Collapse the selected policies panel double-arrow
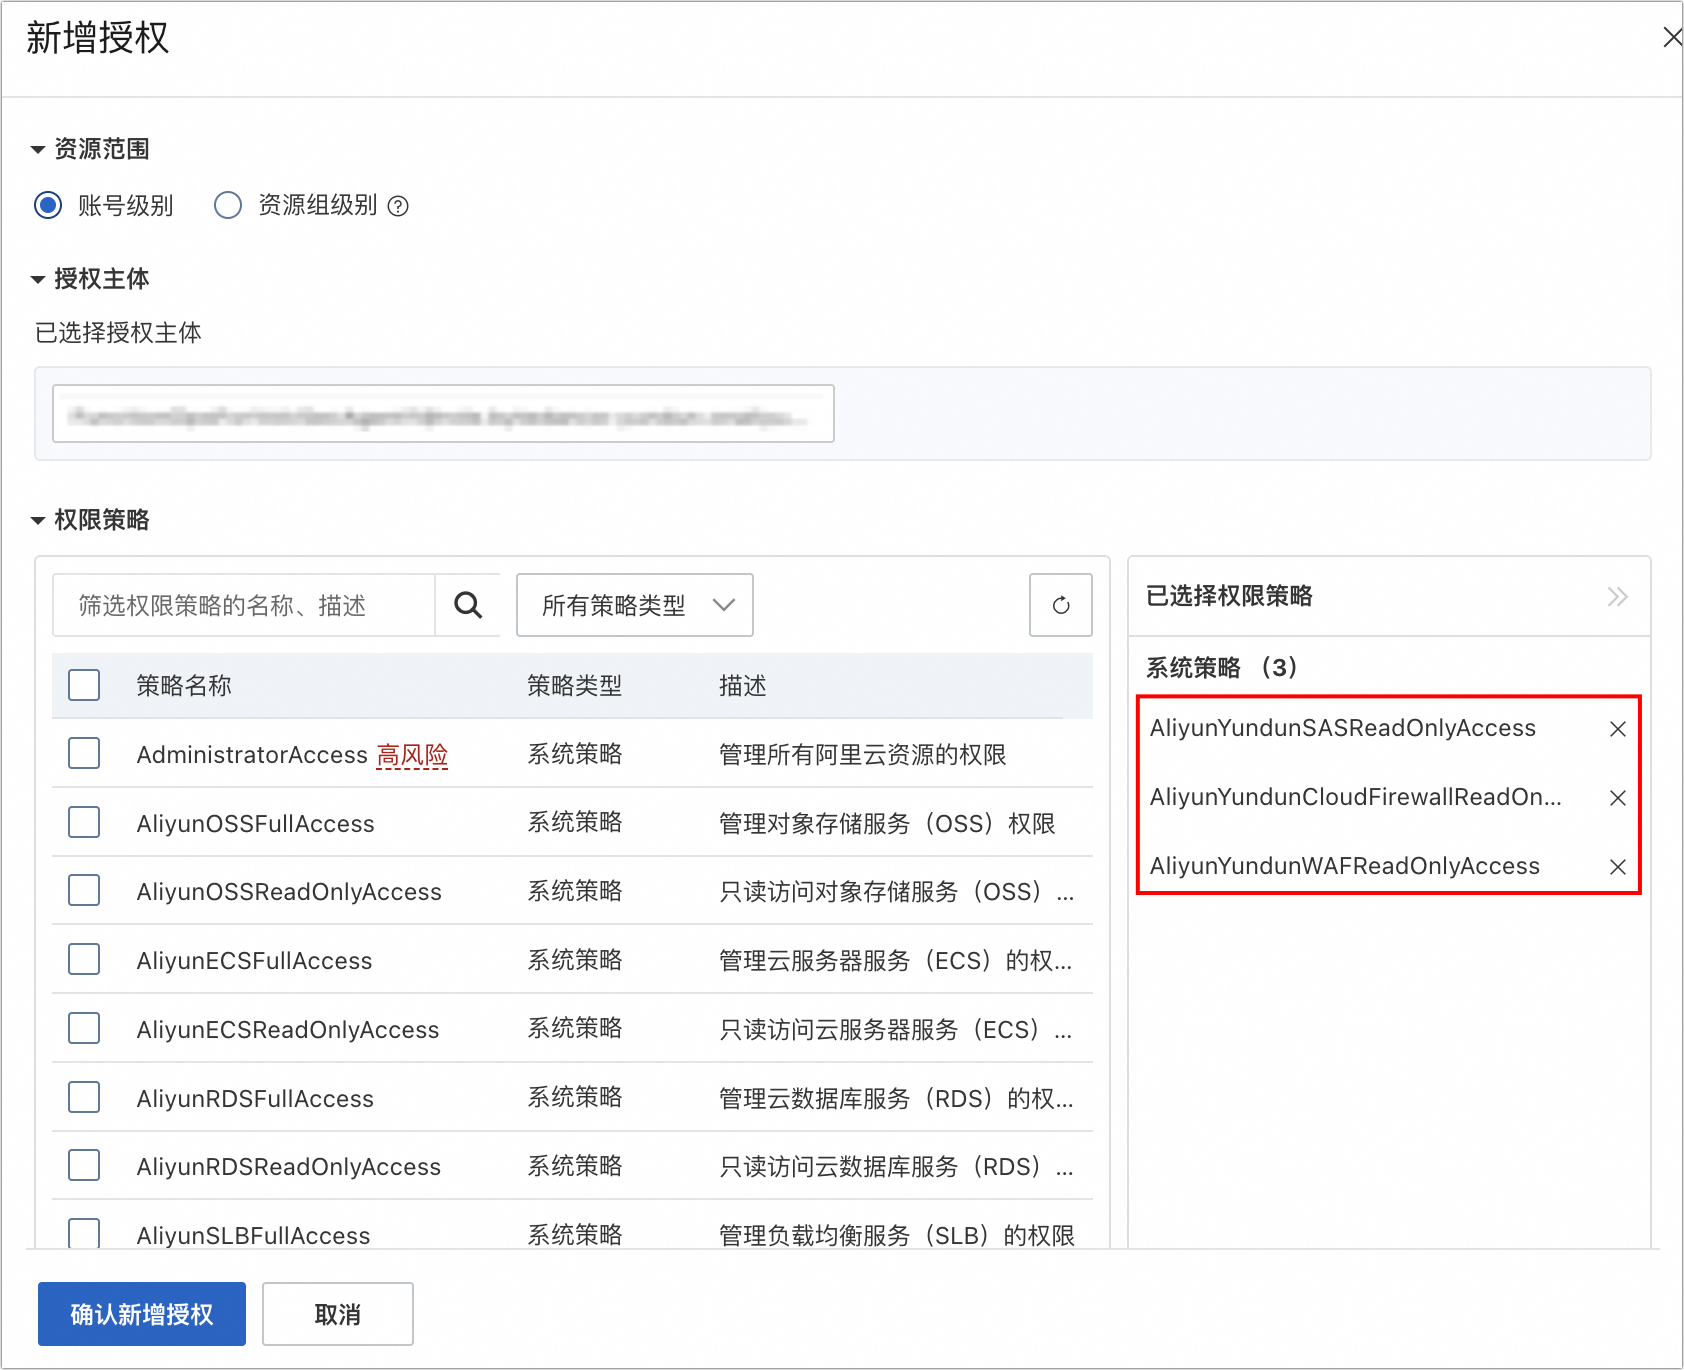 [x=1617, y=597]
